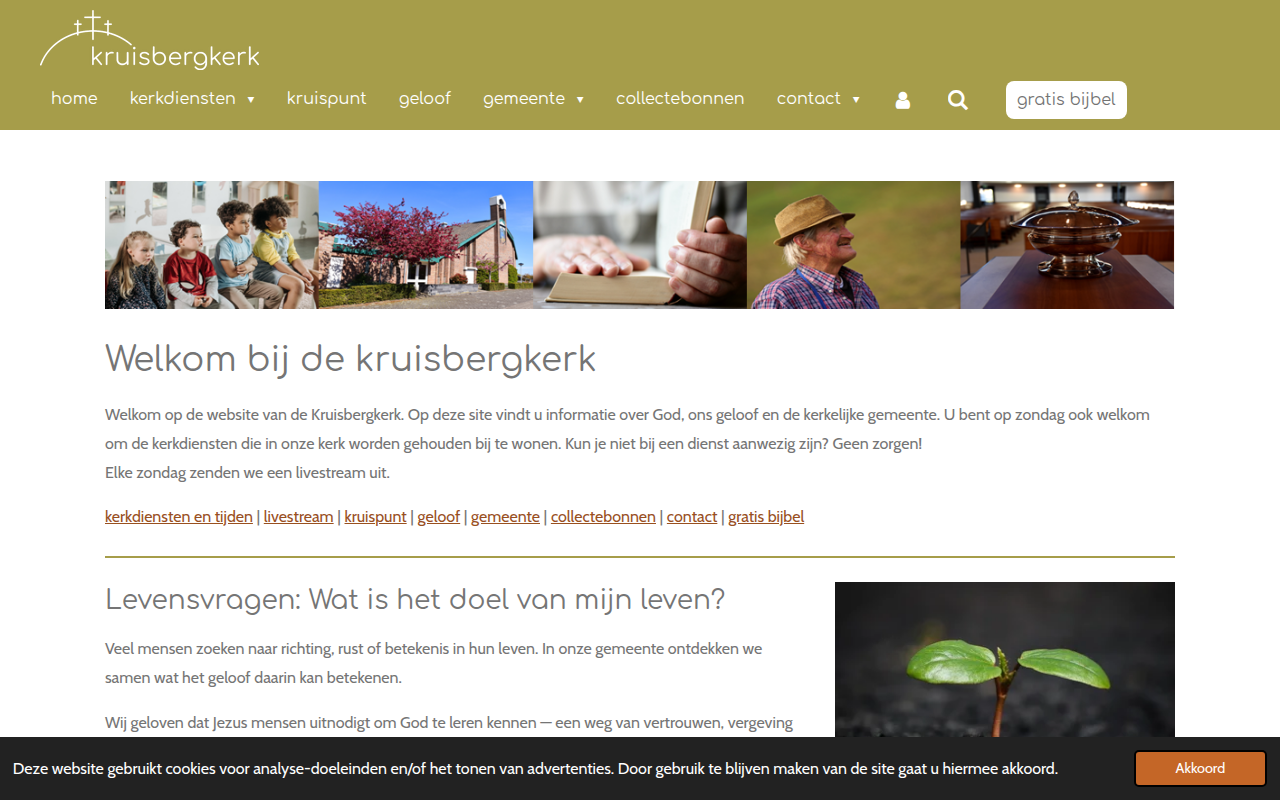Screen dimensions: 1280x800
Task: Open kruispunt in the top navigation
Action: click(x=327, y=99)
